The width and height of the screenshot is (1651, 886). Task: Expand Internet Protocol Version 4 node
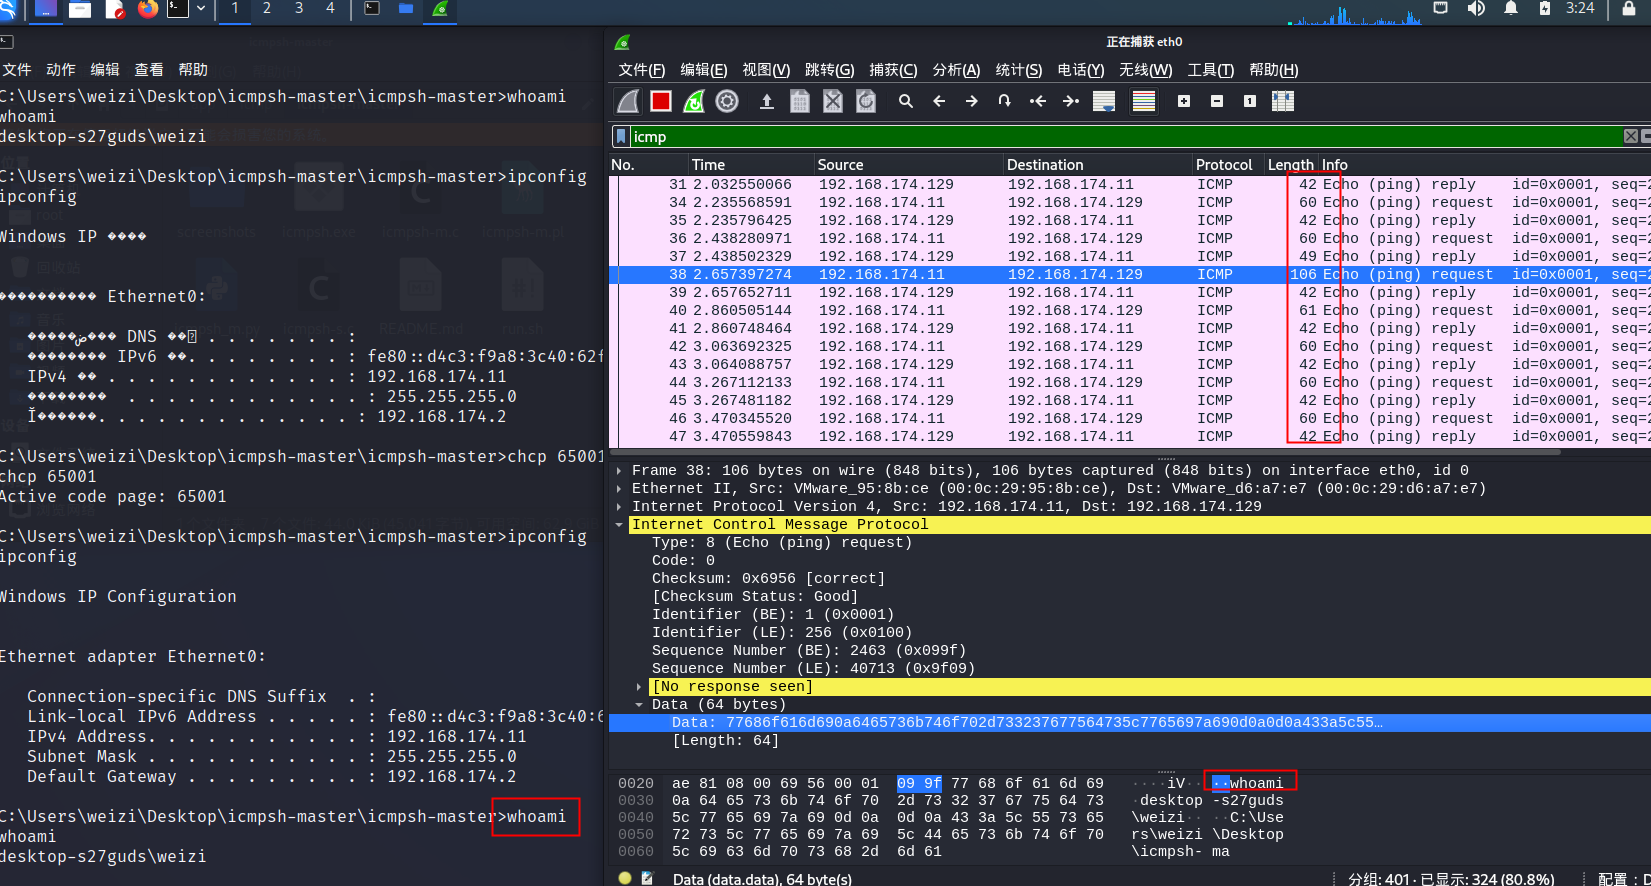coord(620,506)
